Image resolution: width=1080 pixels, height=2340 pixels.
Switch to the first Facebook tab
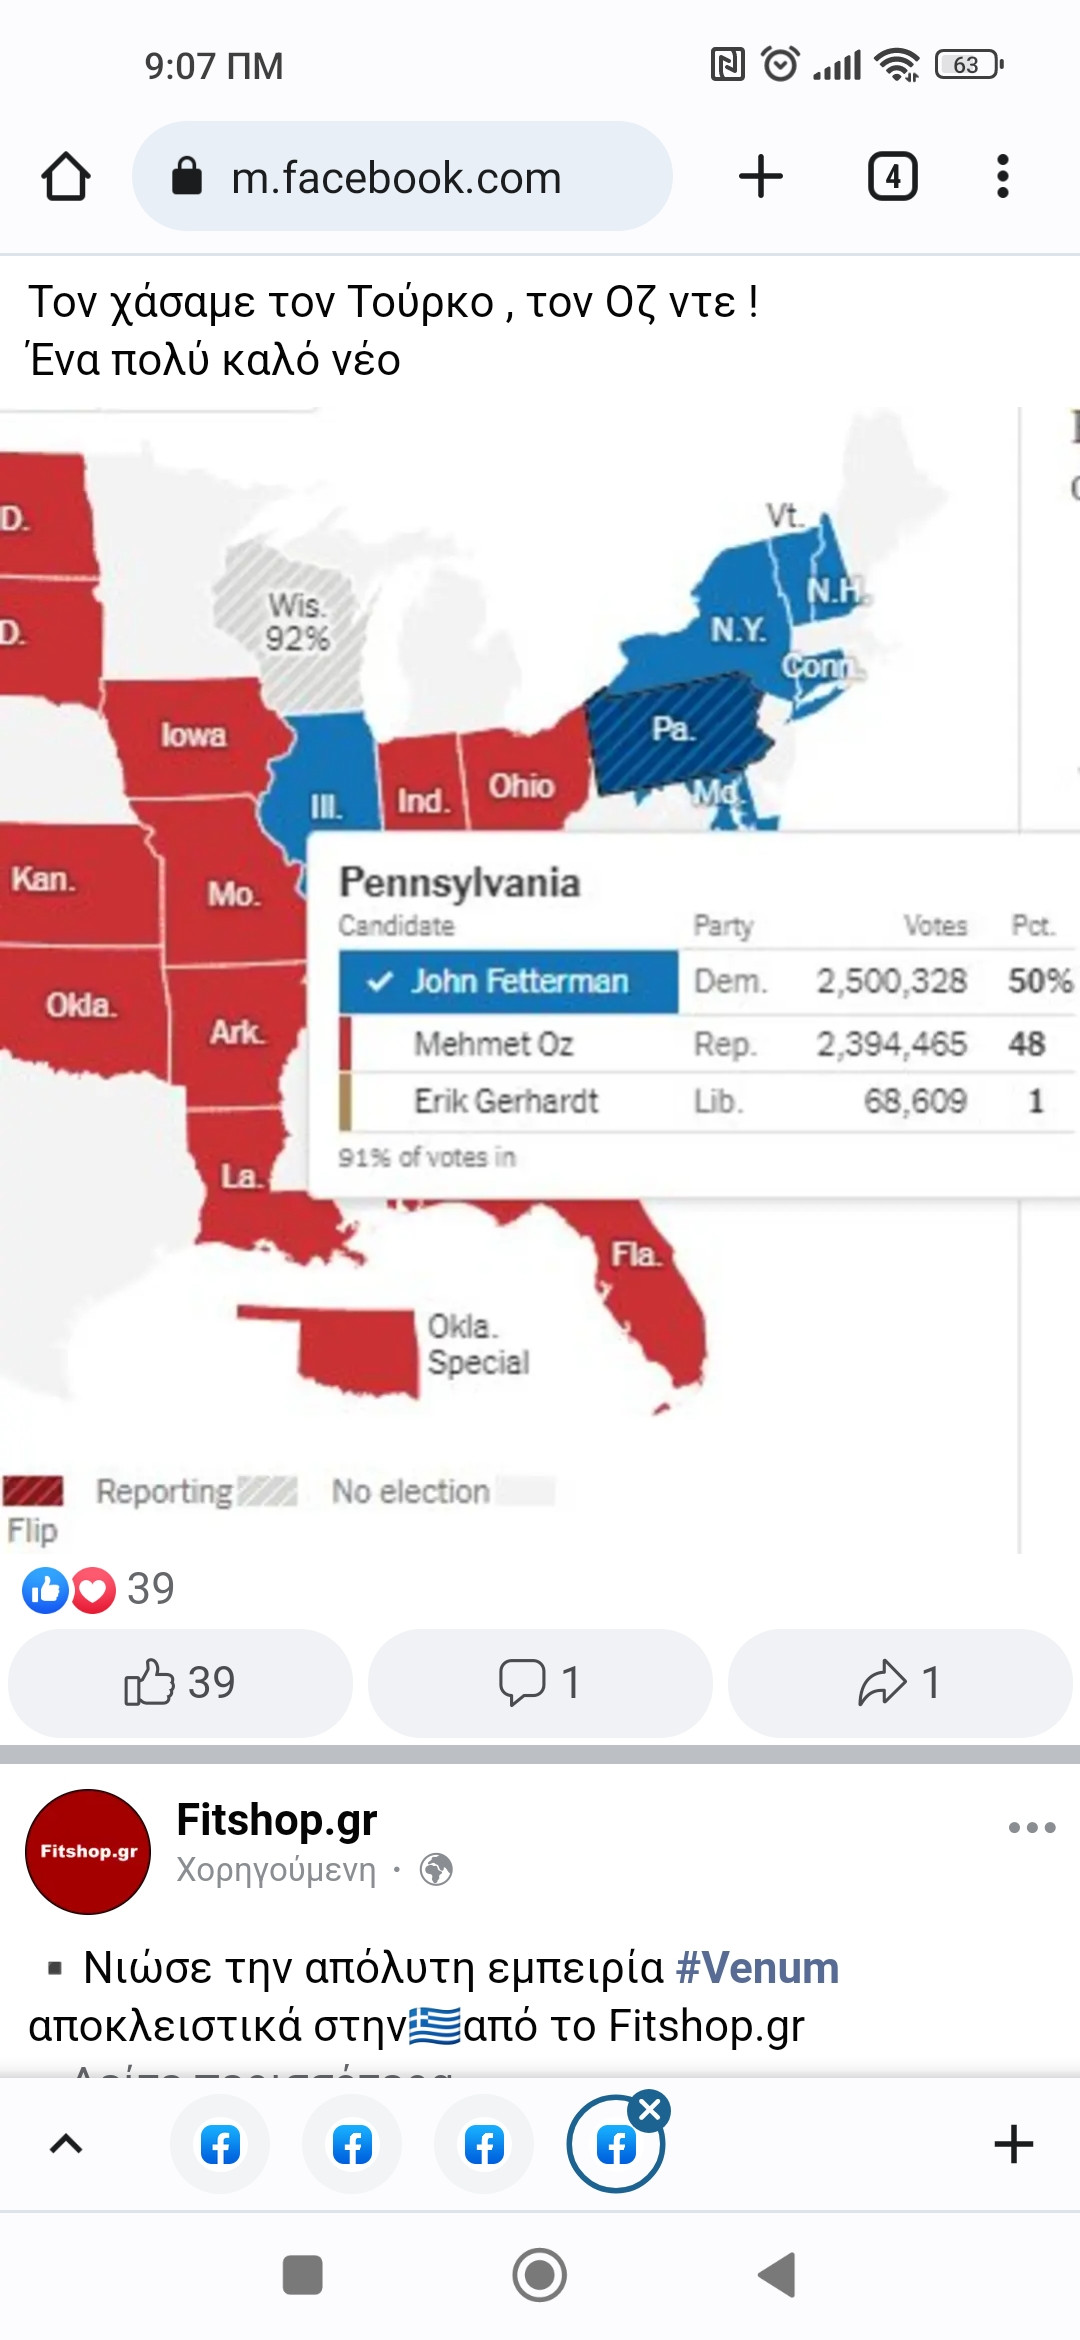[220, 2144]
